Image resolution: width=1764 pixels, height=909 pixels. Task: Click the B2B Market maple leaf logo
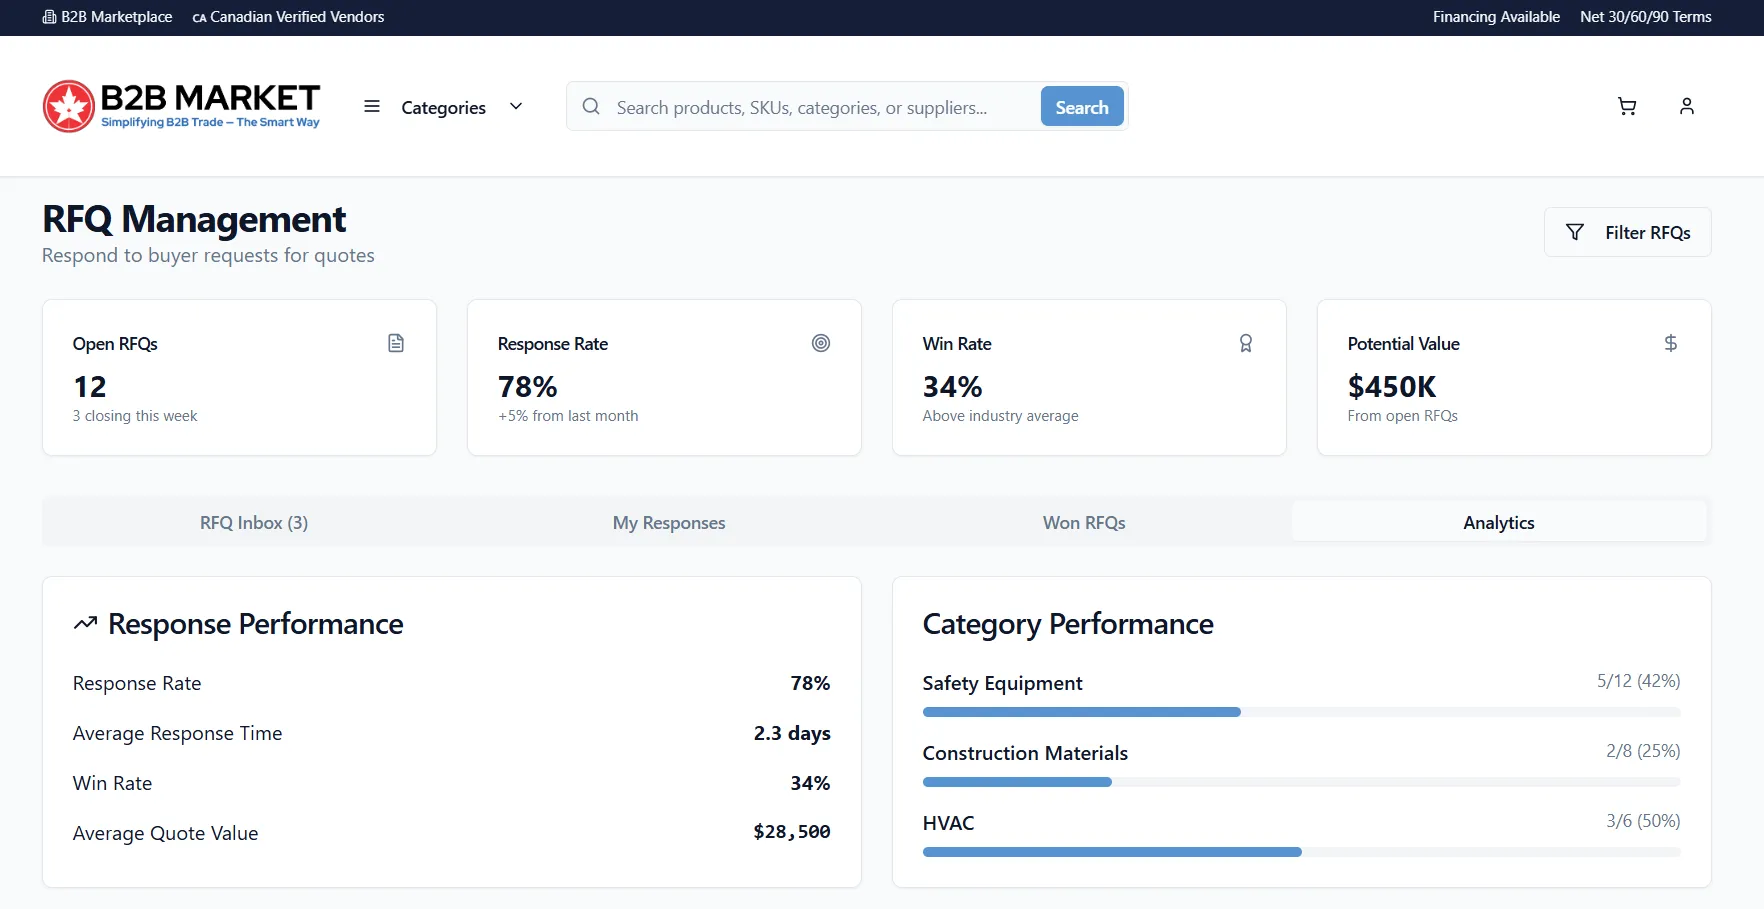coord(69,106)
